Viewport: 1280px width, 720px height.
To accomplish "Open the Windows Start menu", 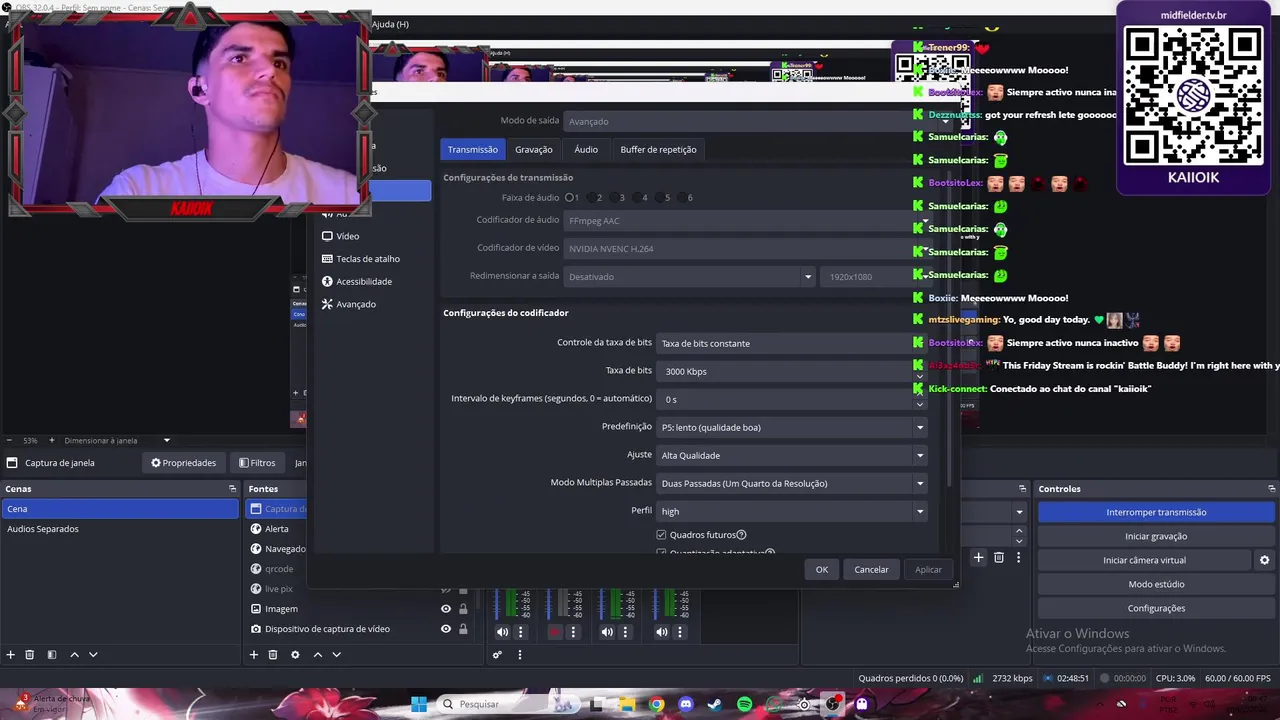I will (419, 704).
